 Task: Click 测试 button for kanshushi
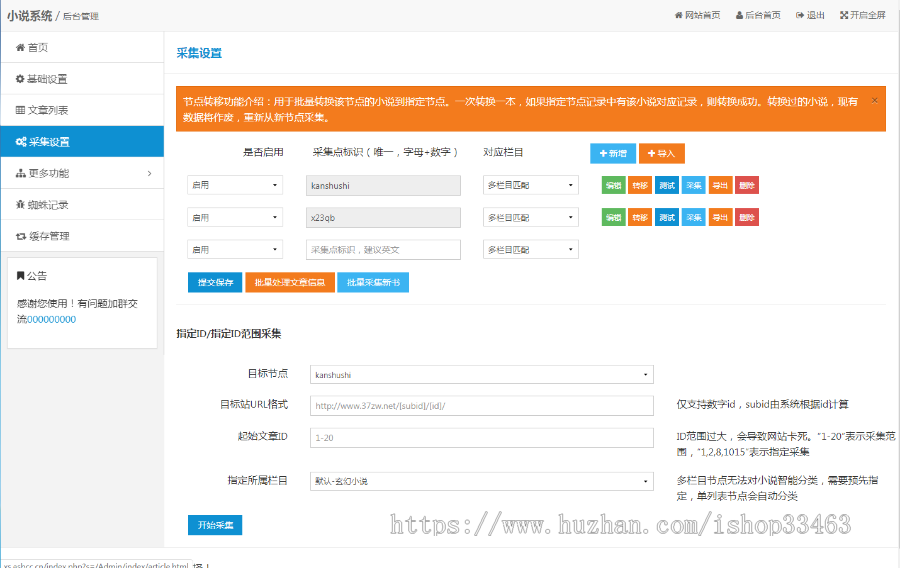tap(667, 185)
